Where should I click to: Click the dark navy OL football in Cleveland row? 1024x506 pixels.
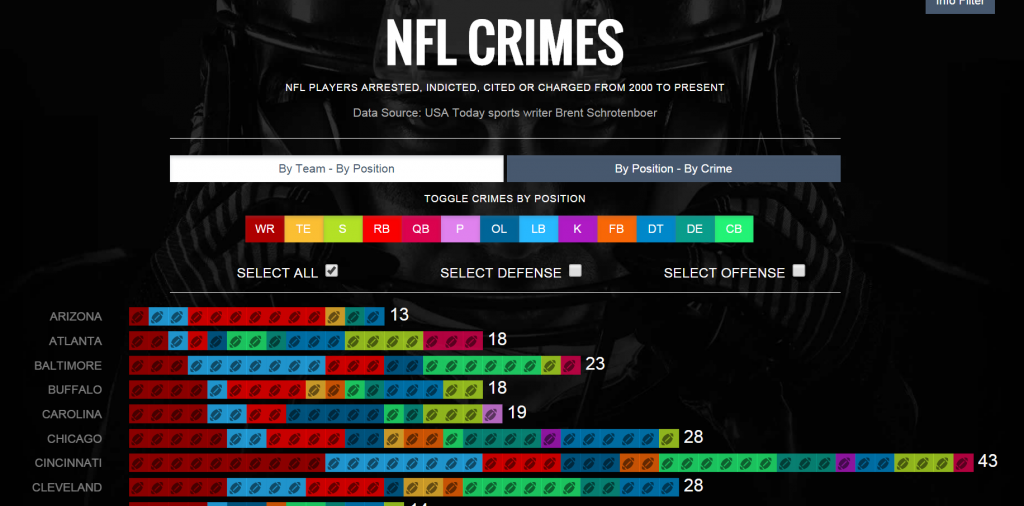coord(394,488)
